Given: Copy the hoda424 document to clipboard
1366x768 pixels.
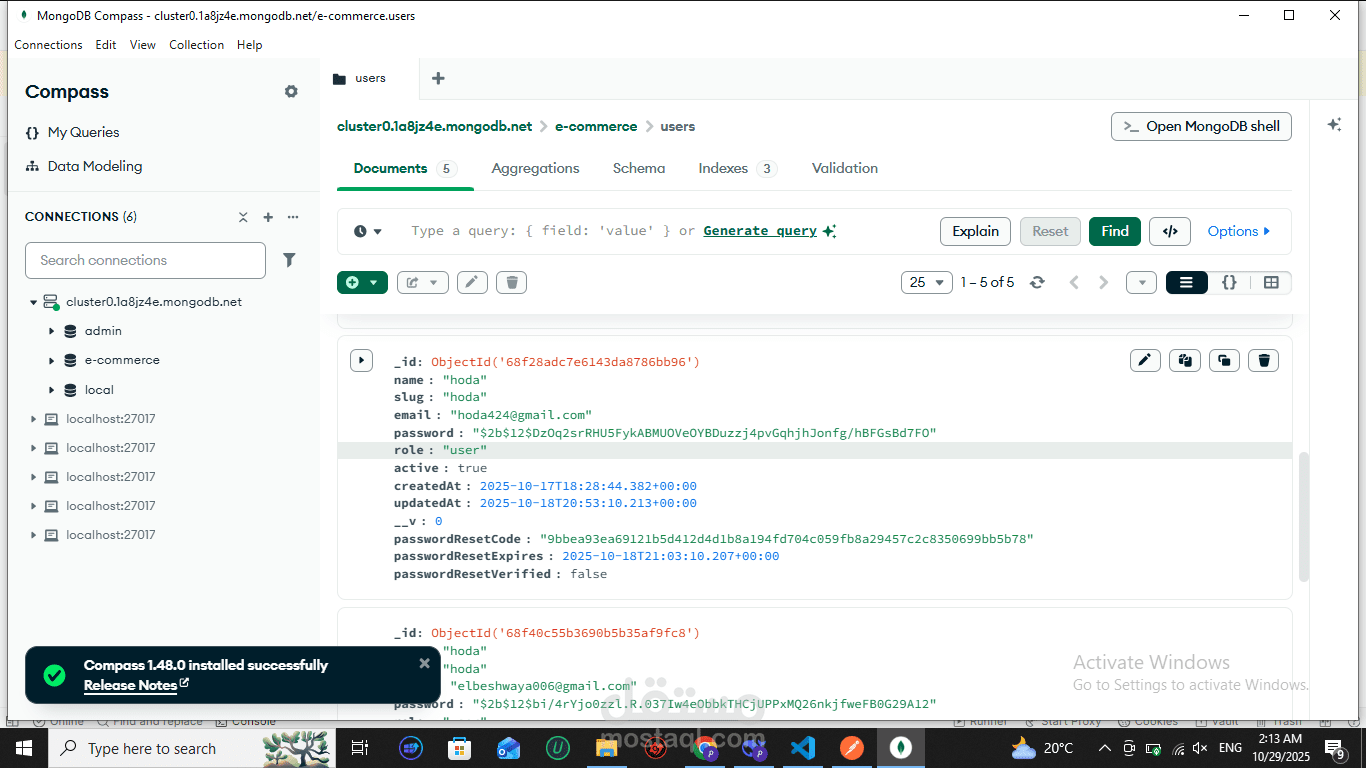Looking at the screenshot, I should click(1185, 360).
